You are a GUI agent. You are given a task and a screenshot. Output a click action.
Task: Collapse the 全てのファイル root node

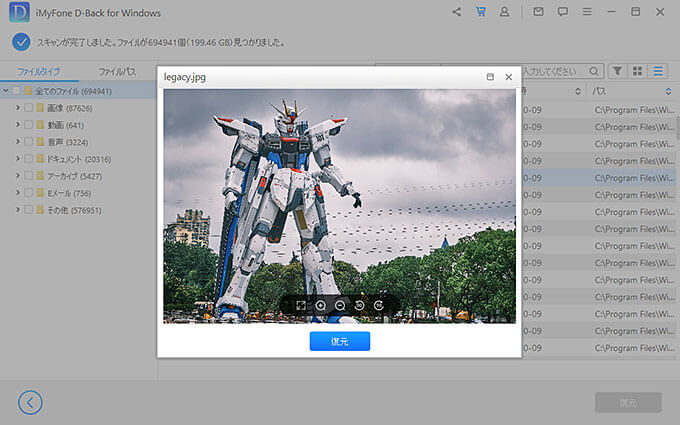pyautogui.click(x=5, y=91)
